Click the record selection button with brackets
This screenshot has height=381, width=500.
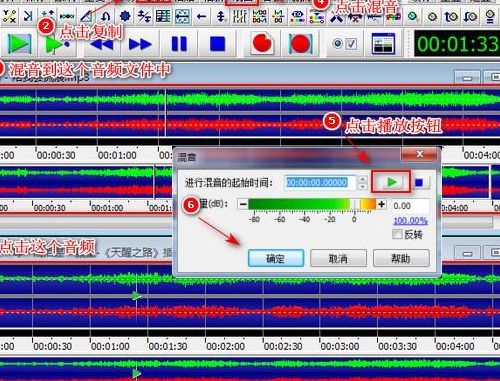click(300, 44)
